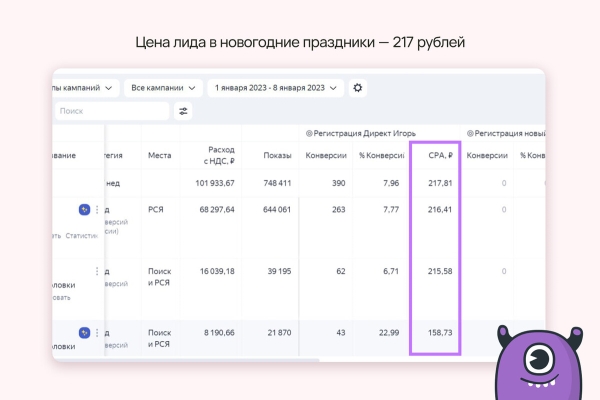Image resolution: width=600 pixels, height=400 pixels.
Task: Open the Статистика link in the first campaign row
Action: (82, 236)
